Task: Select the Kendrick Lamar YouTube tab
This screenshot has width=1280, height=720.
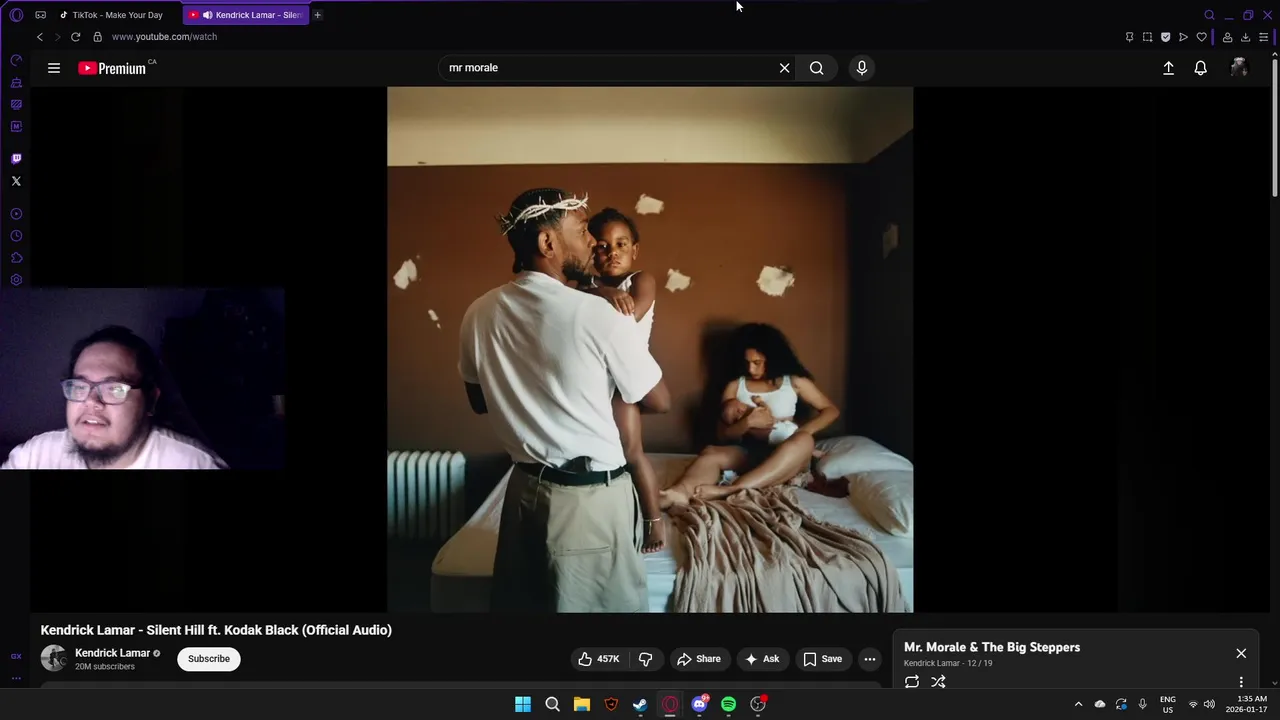Action: click(247, 15)
